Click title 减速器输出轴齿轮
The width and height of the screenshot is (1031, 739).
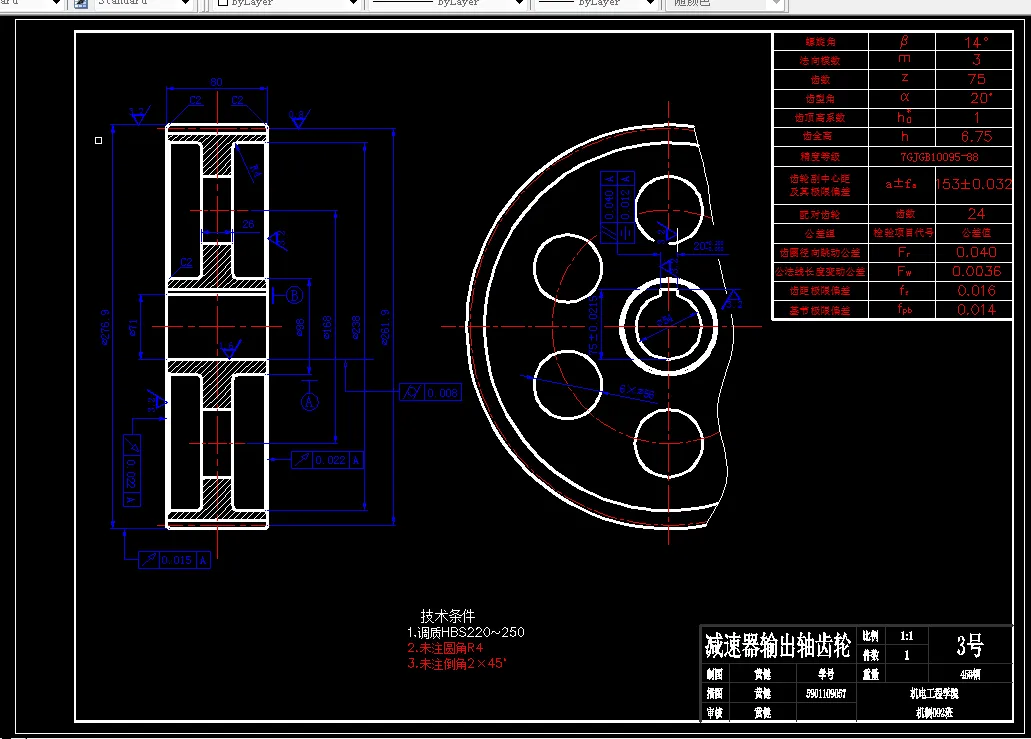tap(778, 645)
